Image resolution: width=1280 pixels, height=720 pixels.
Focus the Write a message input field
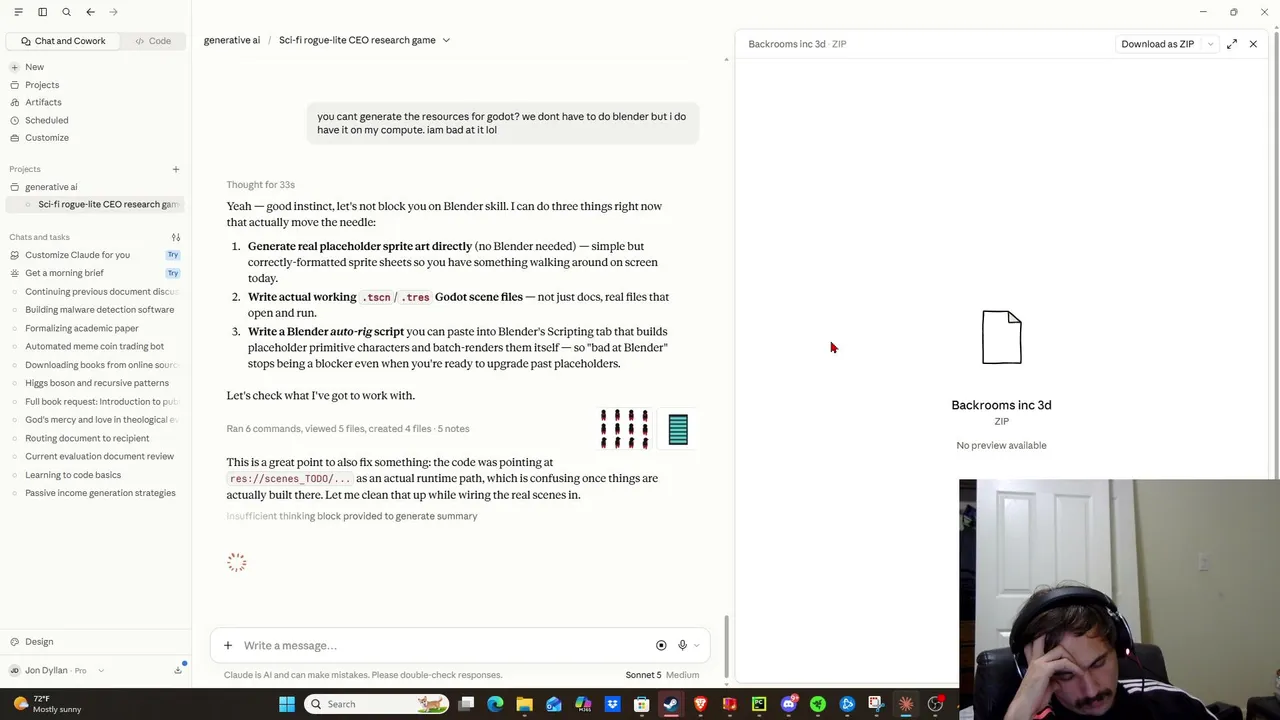coord(440,646)
